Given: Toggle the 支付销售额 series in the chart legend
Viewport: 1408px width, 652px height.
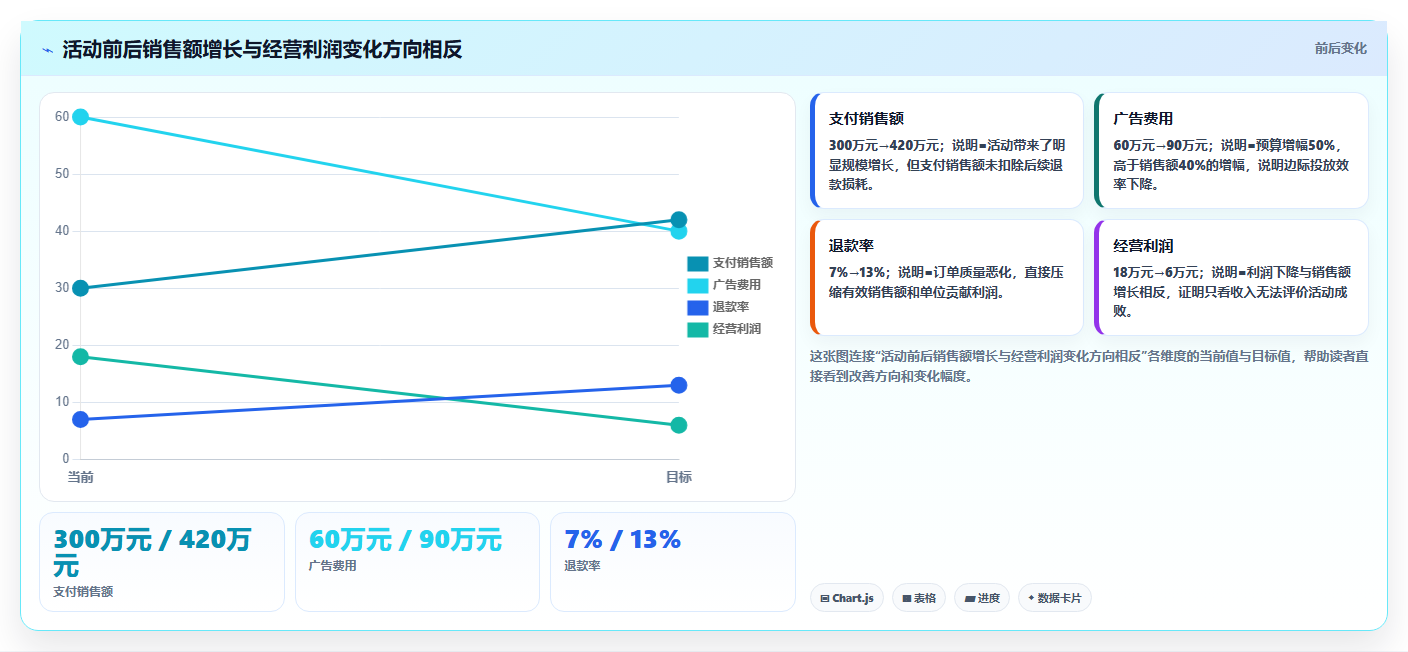Looking at the screenshot, I should 729,263.
